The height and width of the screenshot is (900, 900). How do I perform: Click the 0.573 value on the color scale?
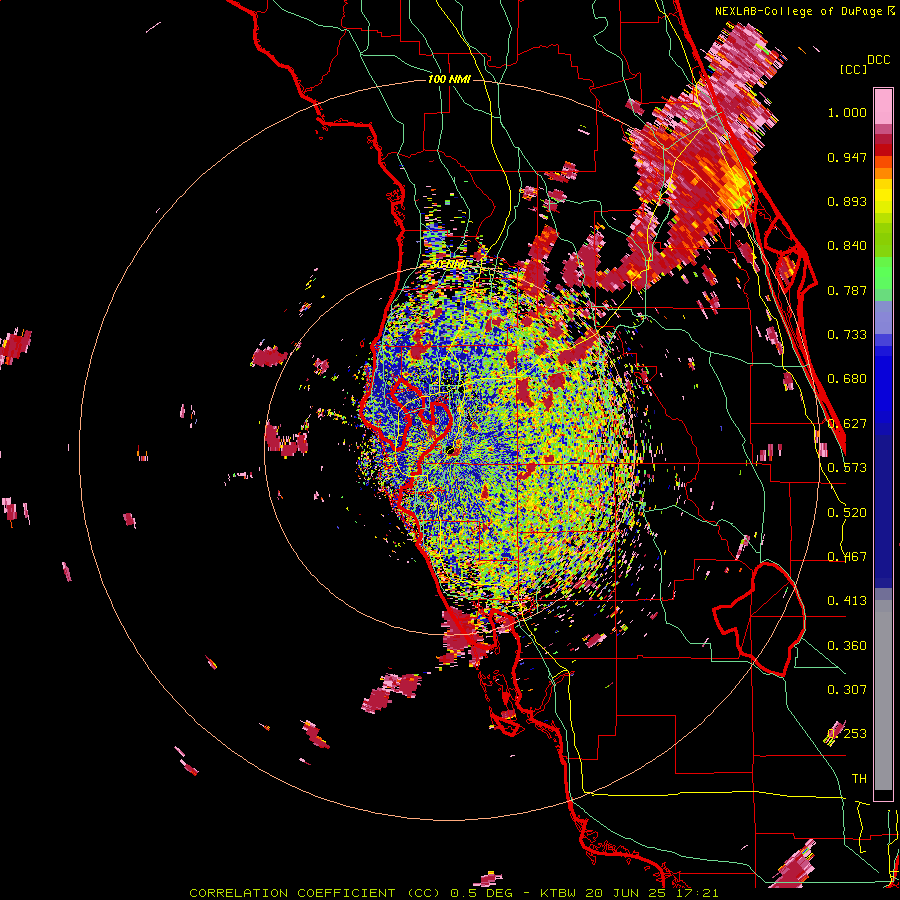[x=847, y=468]
